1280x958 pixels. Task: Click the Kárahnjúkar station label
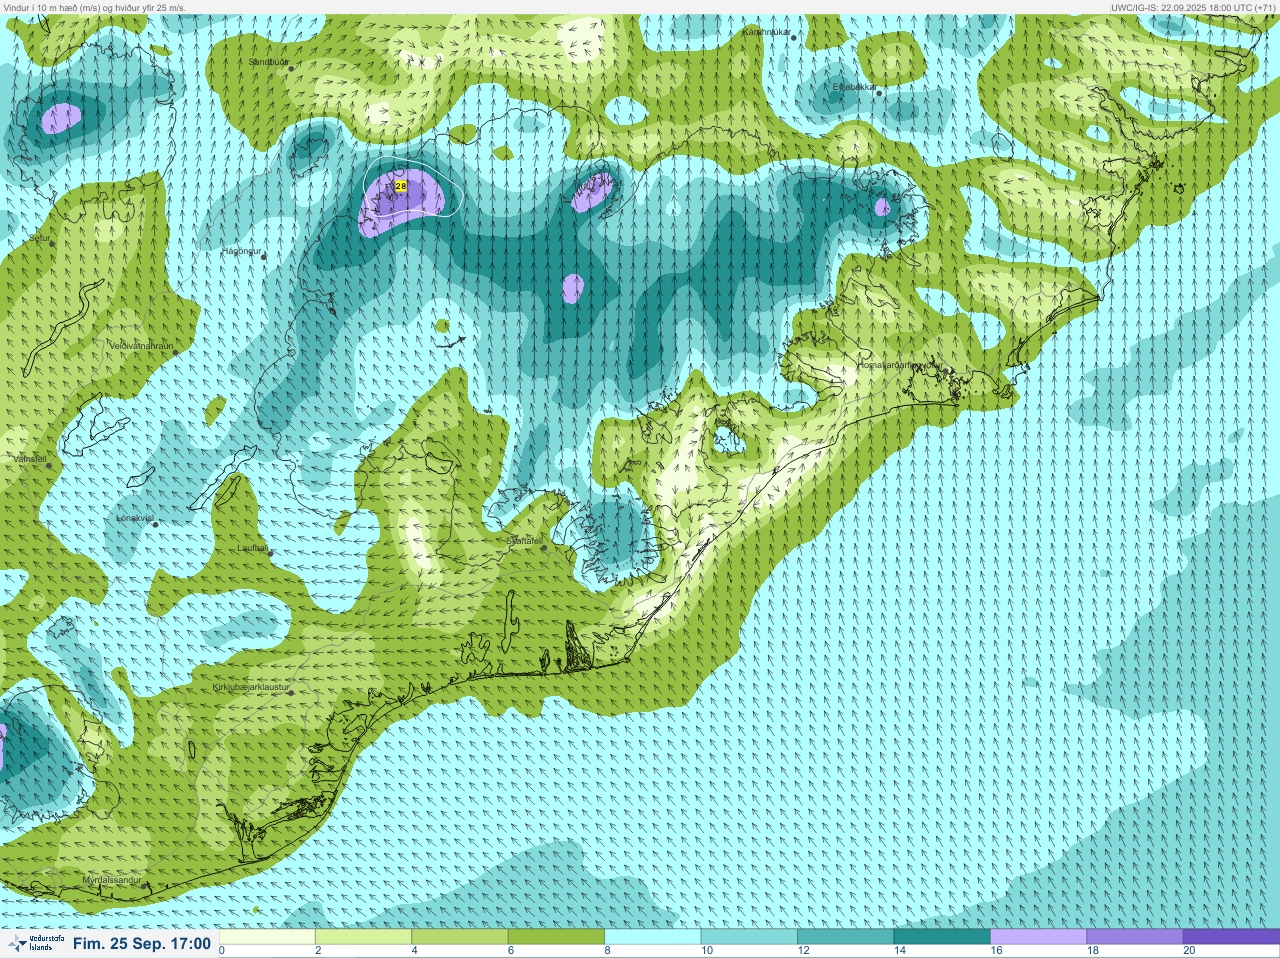(767, 32)
